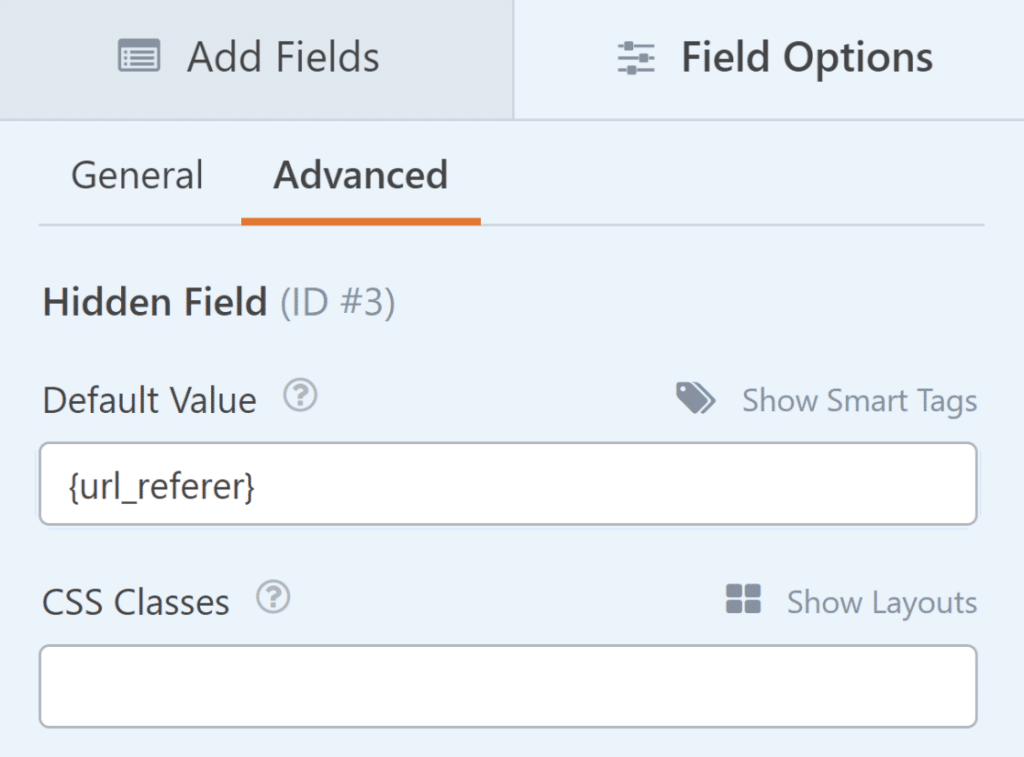Click the grid icon next to Show Layouts
Viewport: 1024px width, 757px height.
tap(742, 600)
